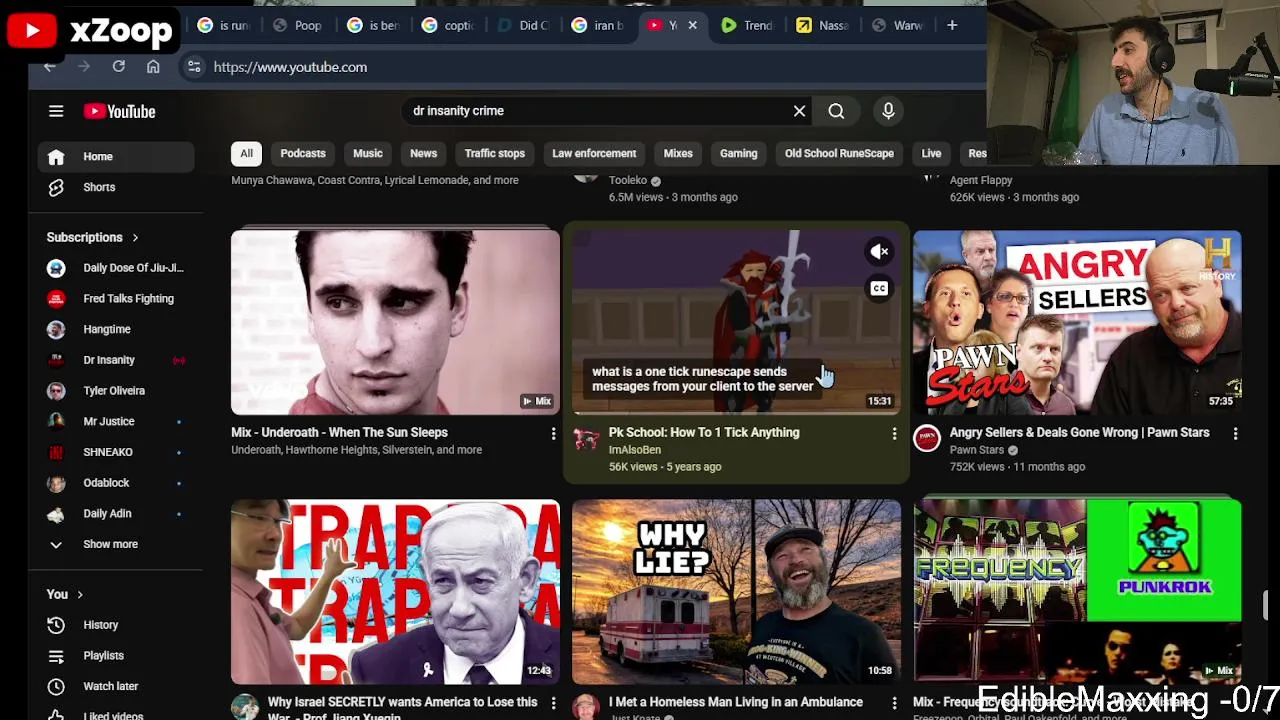Click the magnifier search button

point(836,111)
